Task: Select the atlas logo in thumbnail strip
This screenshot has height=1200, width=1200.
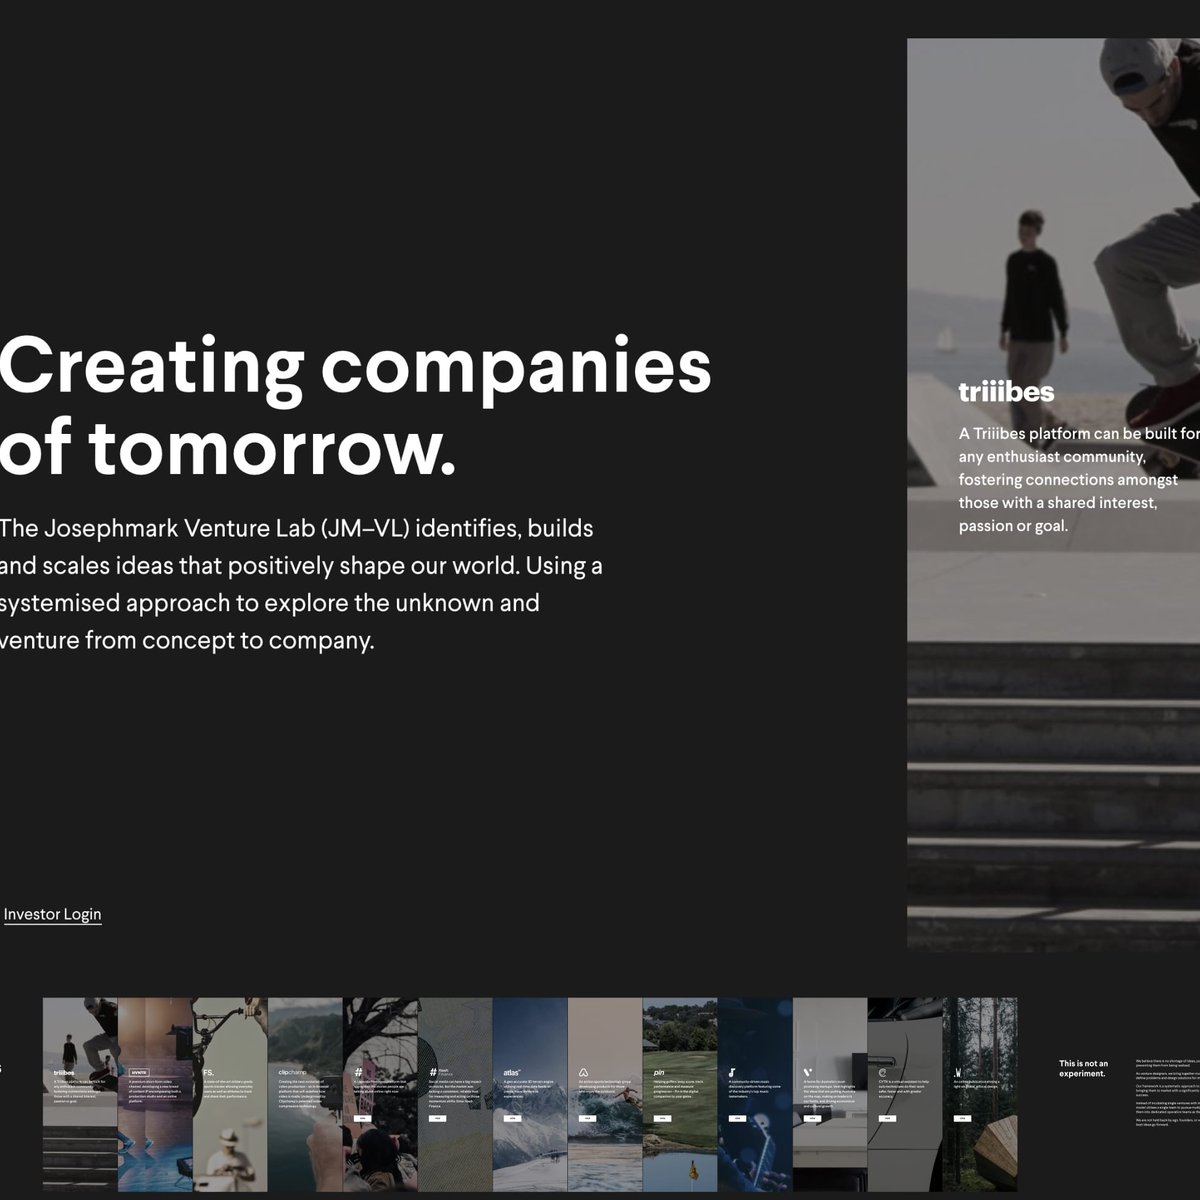Action: [x=512, y=1072]
